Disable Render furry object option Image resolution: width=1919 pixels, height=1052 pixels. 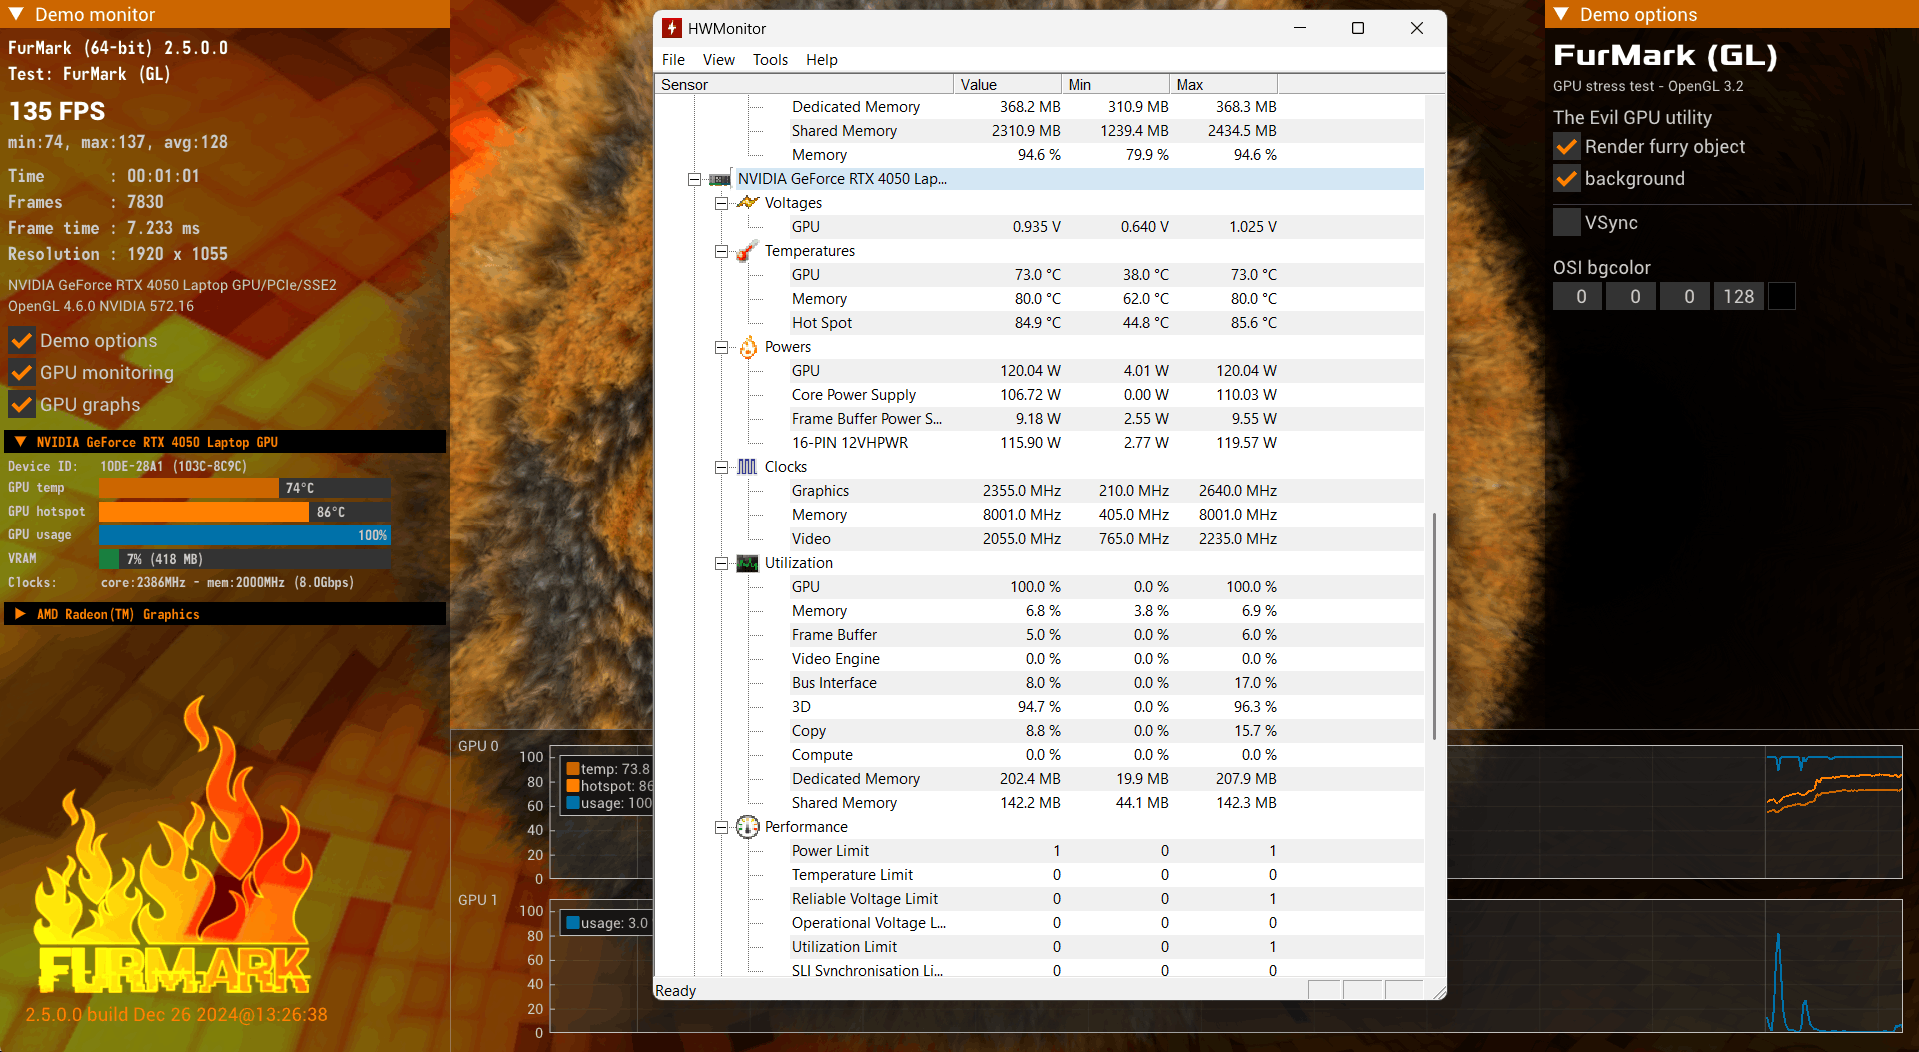point(1567,147)
